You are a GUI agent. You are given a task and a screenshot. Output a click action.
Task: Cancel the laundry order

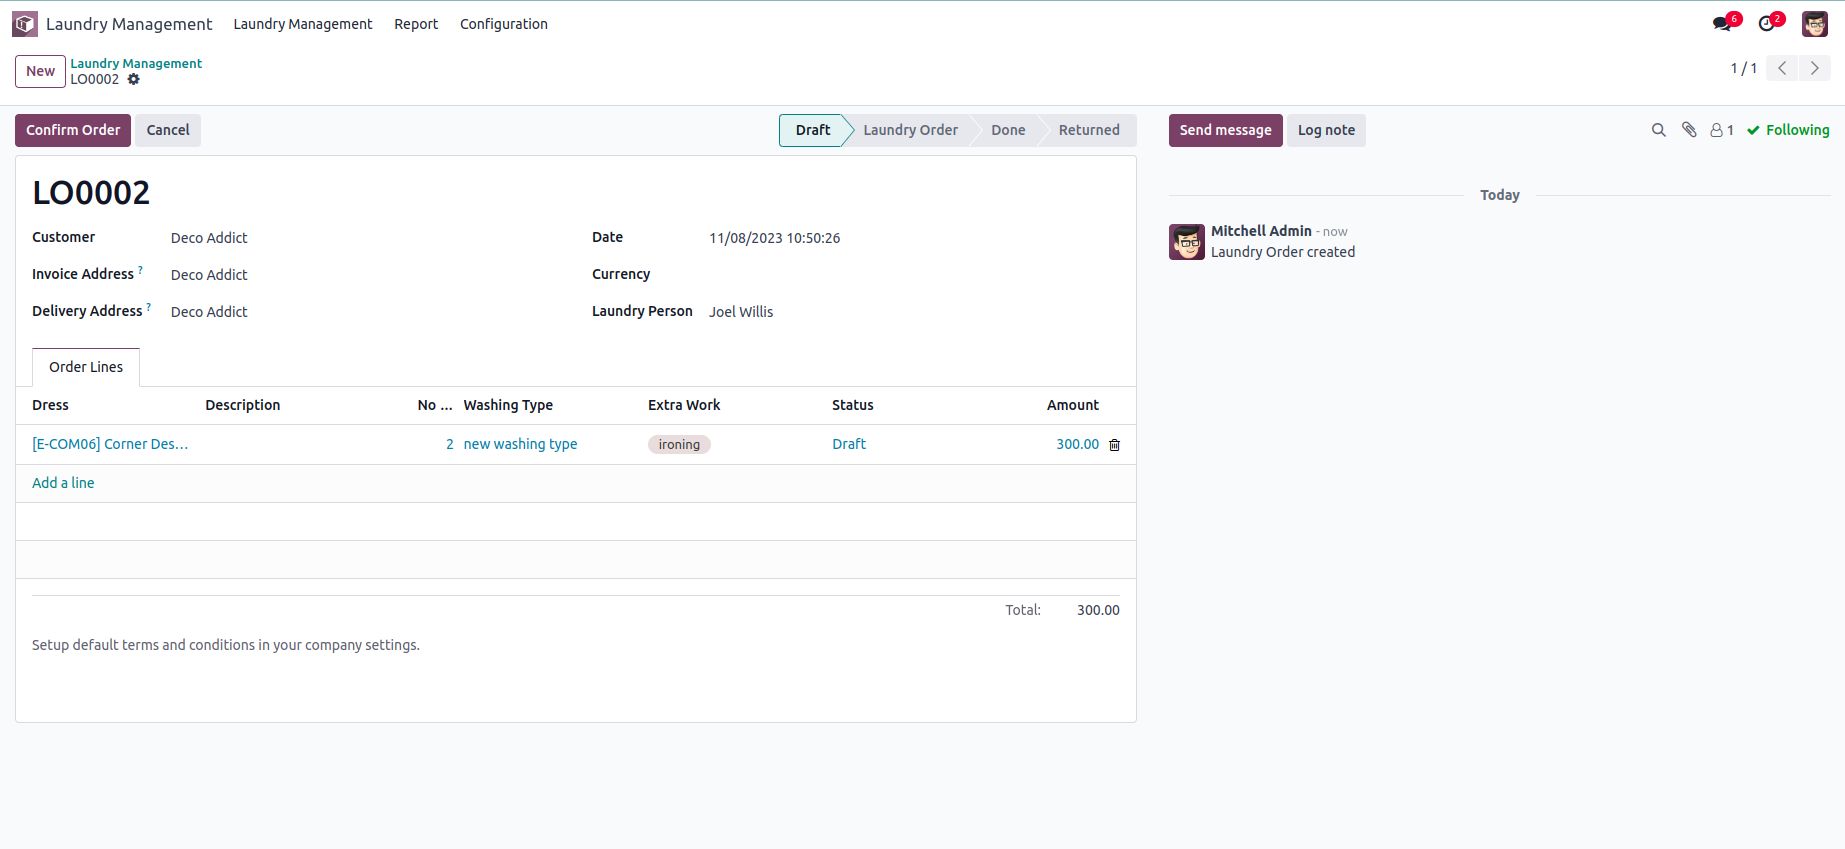(168, 130)
